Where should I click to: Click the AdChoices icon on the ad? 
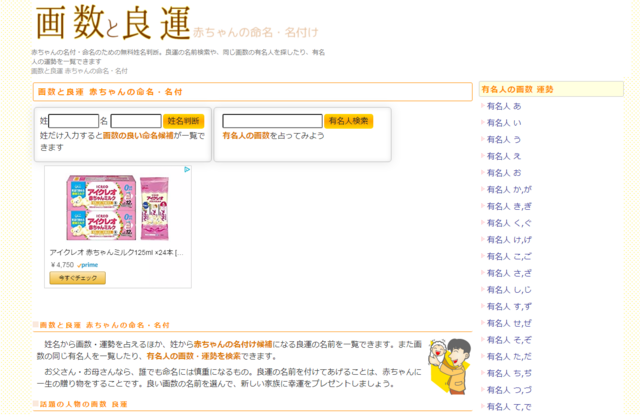tap(187, 171)
